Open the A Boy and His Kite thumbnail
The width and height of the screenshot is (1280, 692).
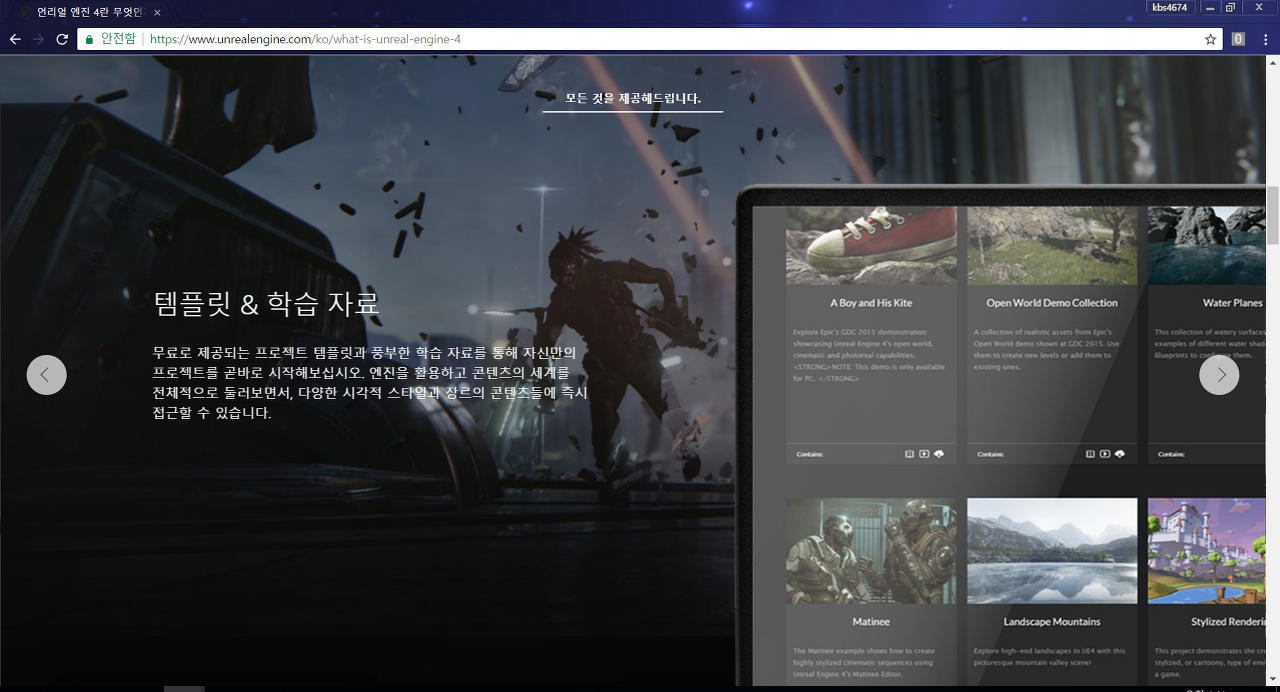point(871,245)
